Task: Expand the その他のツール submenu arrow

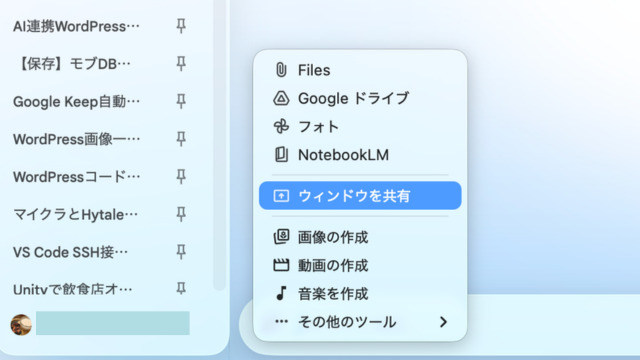Action: (x=443, y=322)
